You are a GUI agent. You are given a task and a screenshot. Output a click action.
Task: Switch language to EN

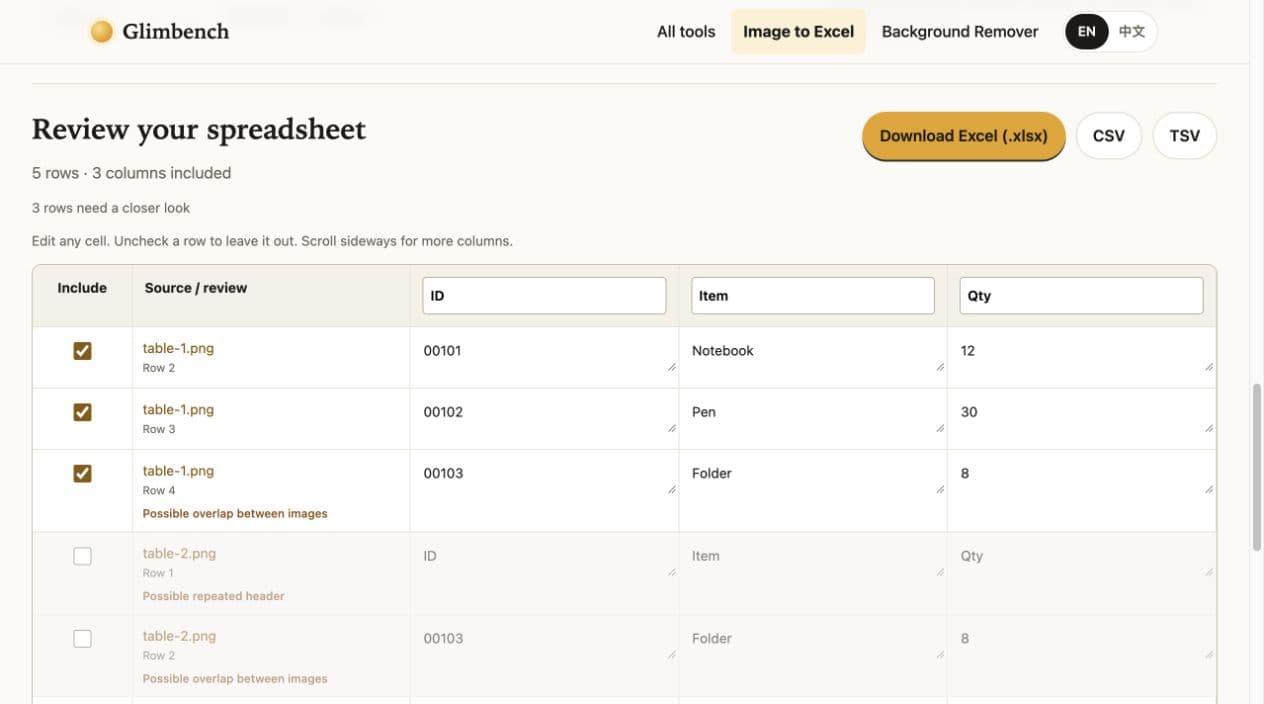[x=1087, y=32]
